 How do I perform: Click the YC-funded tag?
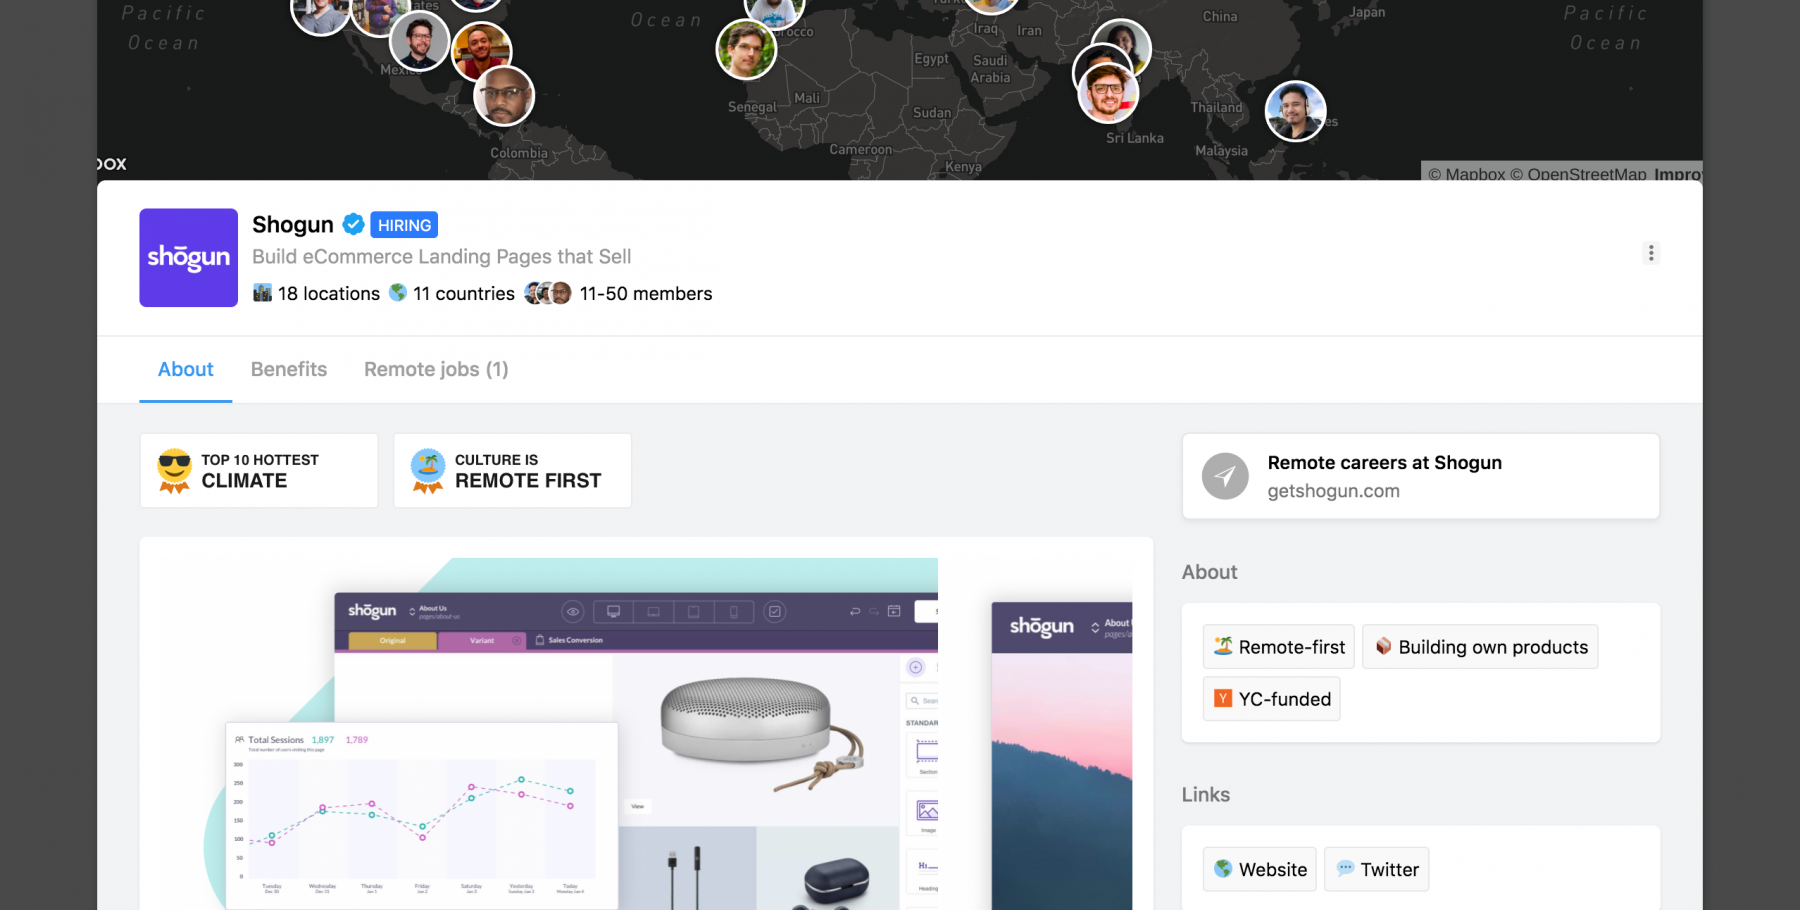click(x=1271, y=699)
